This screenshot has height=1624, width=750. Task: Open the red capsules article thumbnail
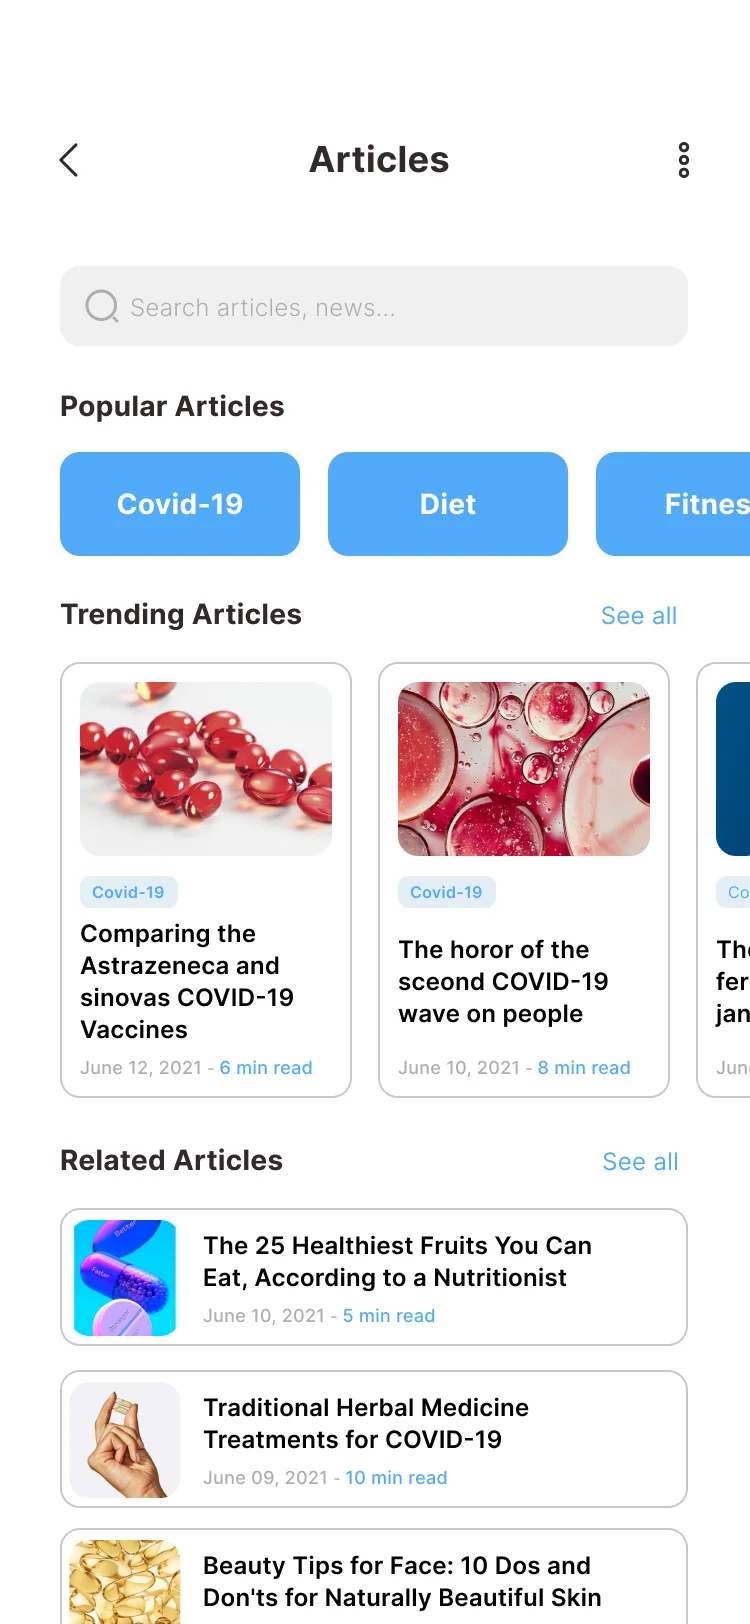(x=206, y=769)
